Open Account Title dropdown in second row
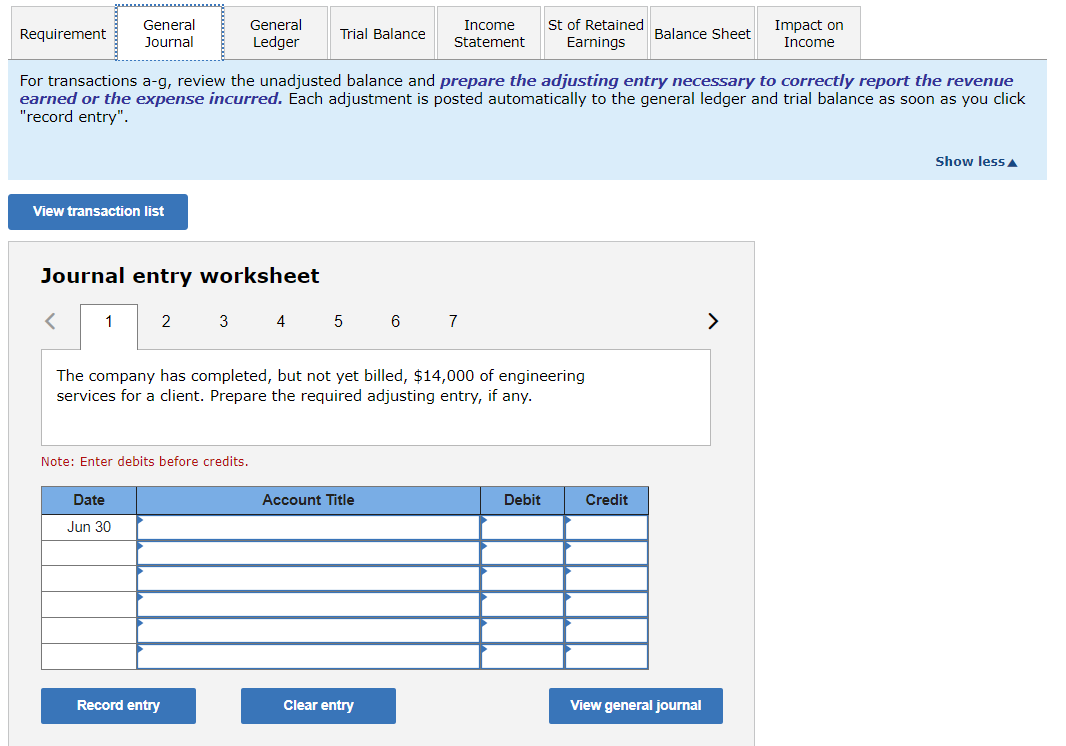The width and height of the screenshot is (1066, 746). pos(309,554)
